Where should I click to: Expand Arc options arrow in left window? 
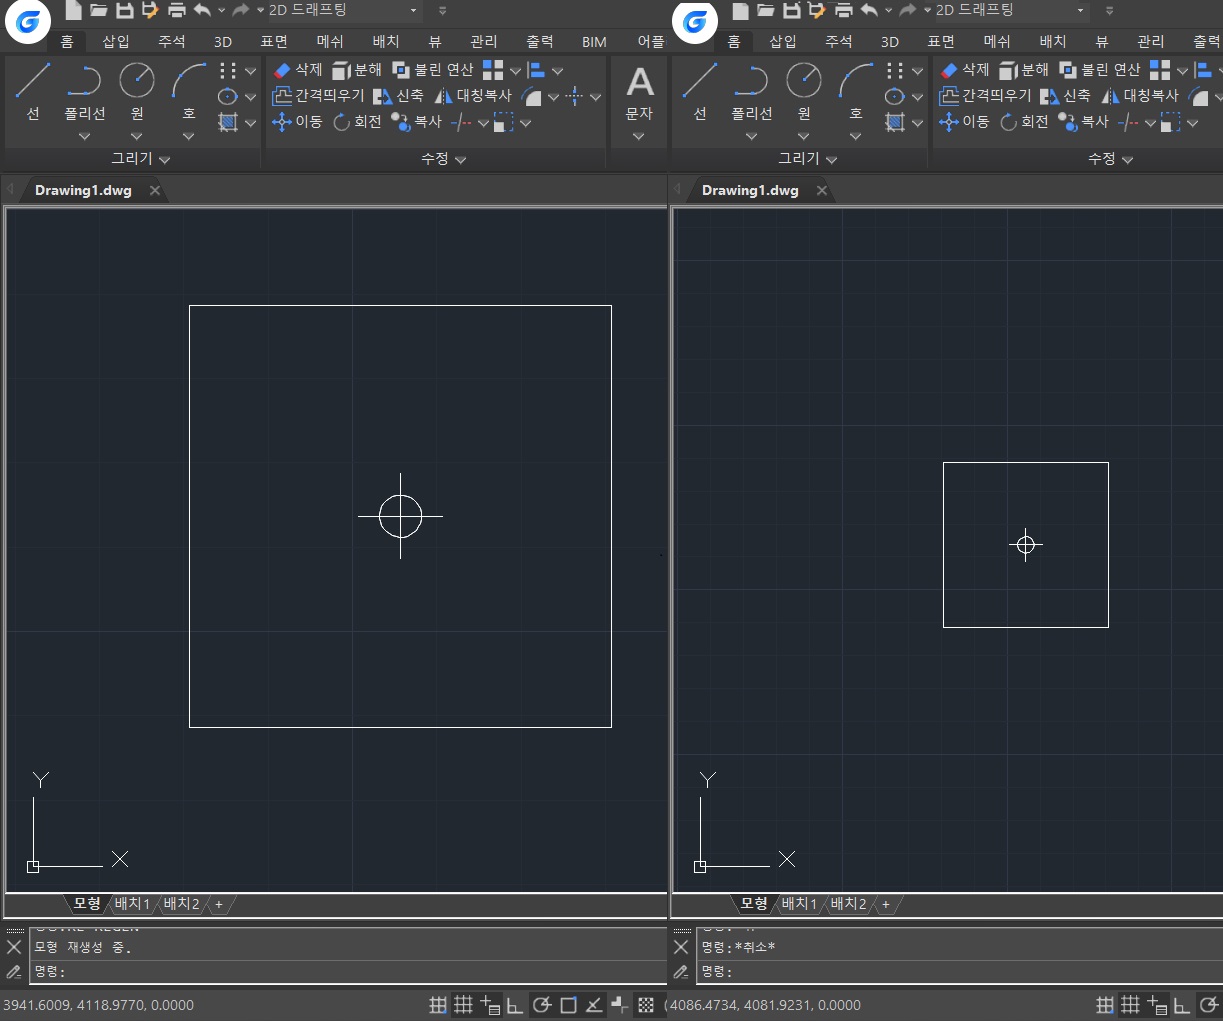pos(188,136)
